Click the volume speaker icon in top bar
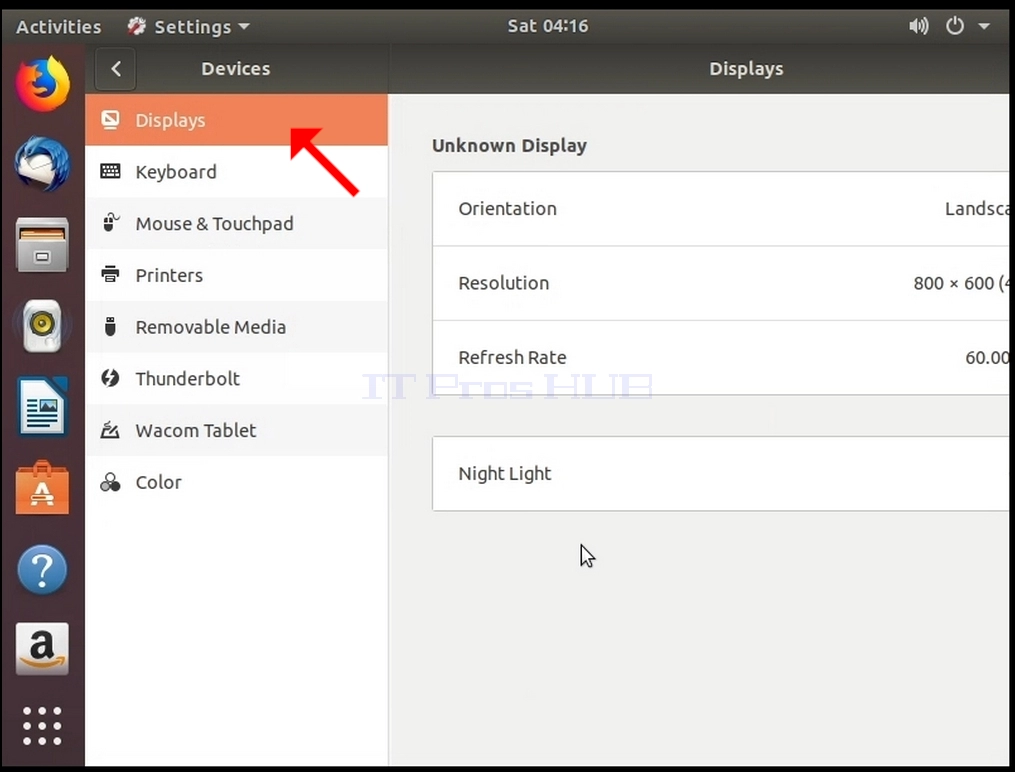1015x772 pixels. (x=919, y=26)
